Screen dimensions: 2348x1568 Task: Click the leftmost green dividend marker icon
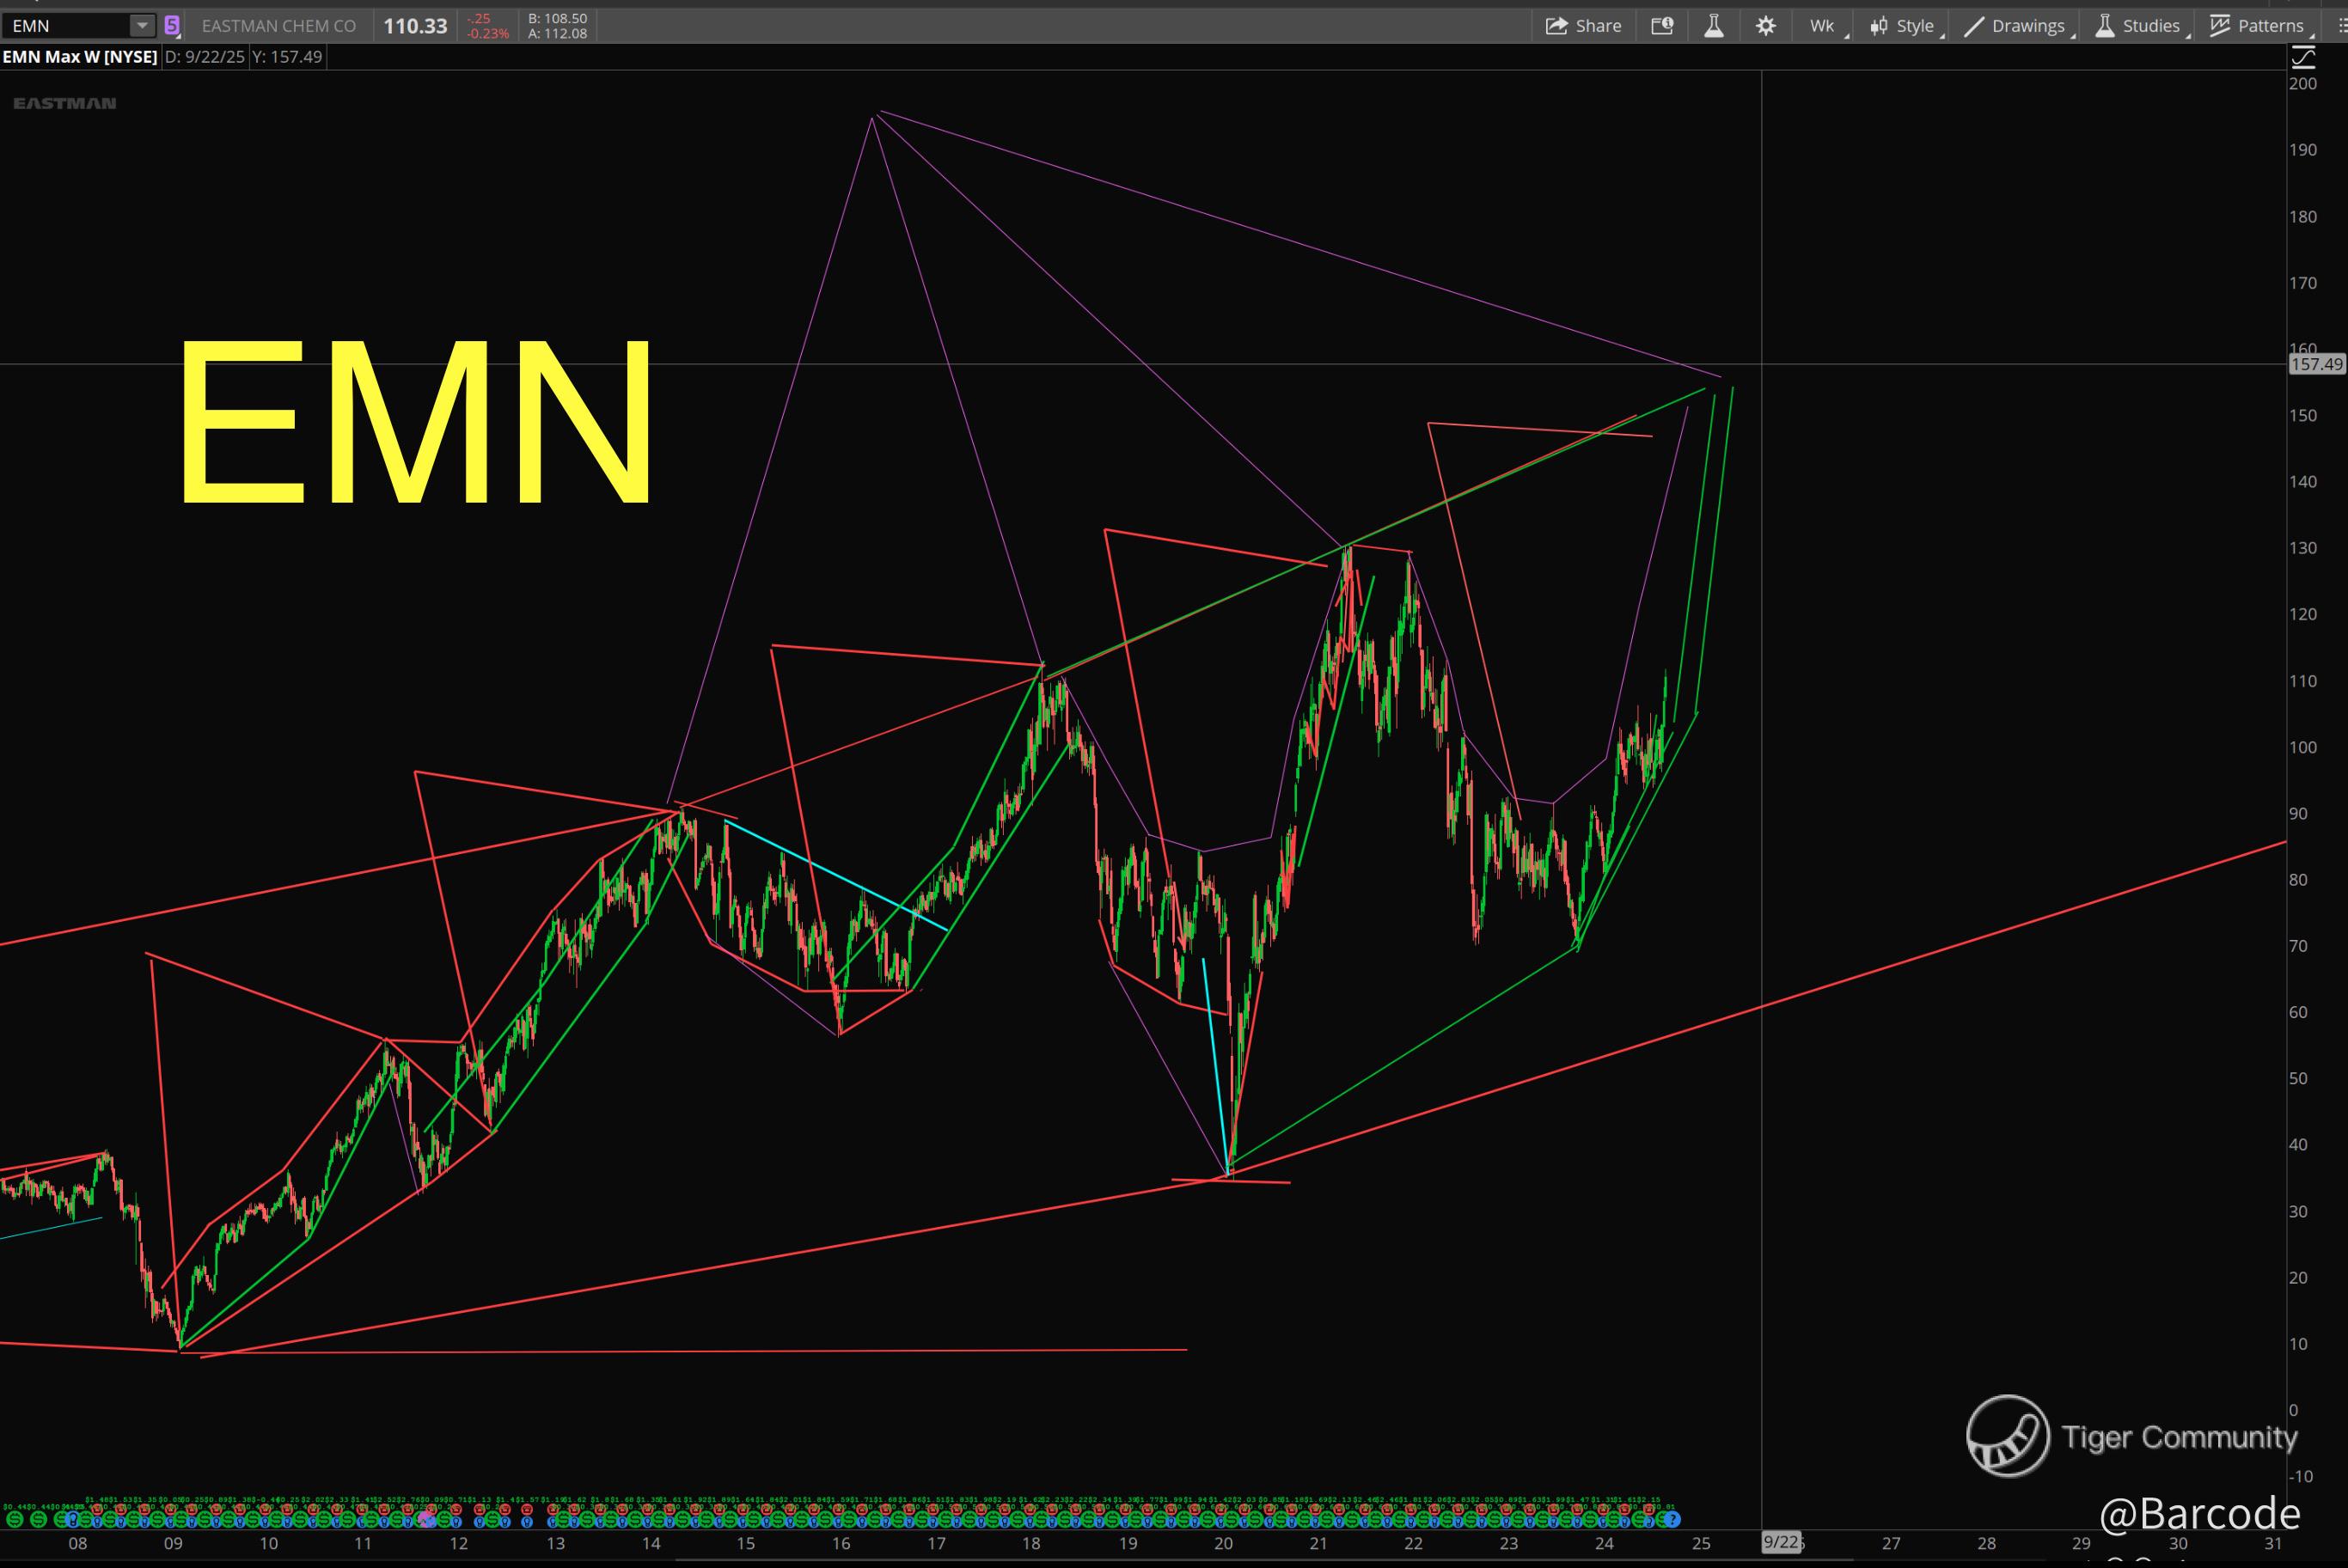[15, 1520]
